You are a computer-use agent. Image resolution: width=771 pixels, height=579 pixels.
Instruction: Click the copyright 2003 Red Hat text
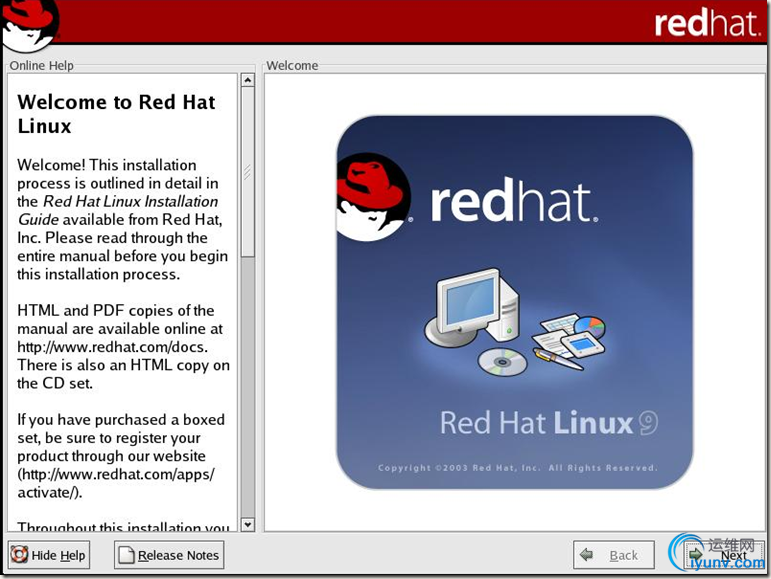point(517,467)
